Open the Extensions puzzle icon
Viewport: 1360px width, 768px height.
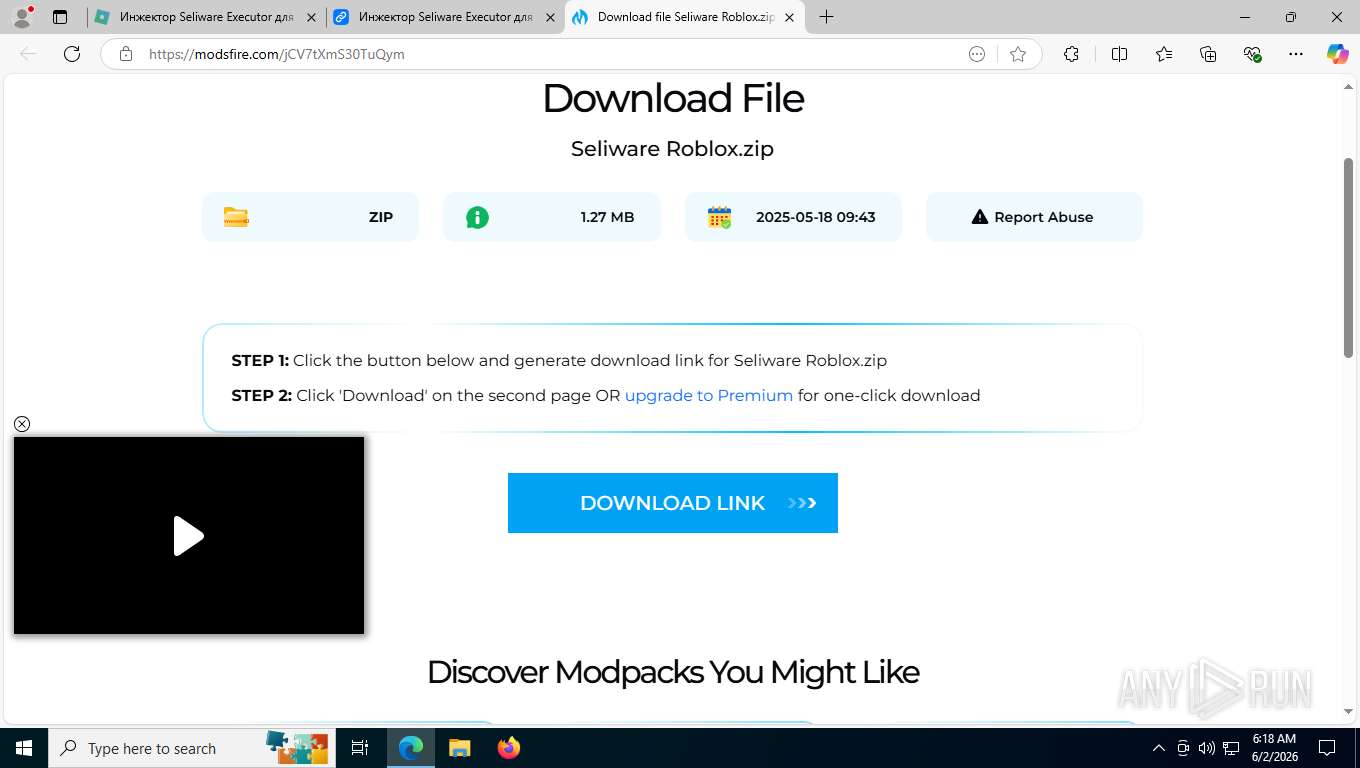[x=1071, y=54]
